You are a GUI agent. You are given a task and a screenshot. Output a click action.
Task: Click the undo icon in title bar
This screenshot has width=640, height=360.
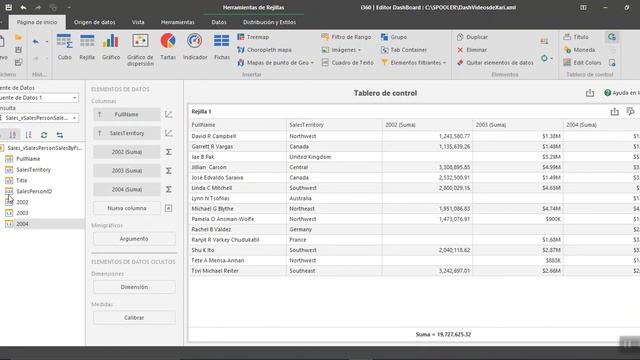(23, 7)
